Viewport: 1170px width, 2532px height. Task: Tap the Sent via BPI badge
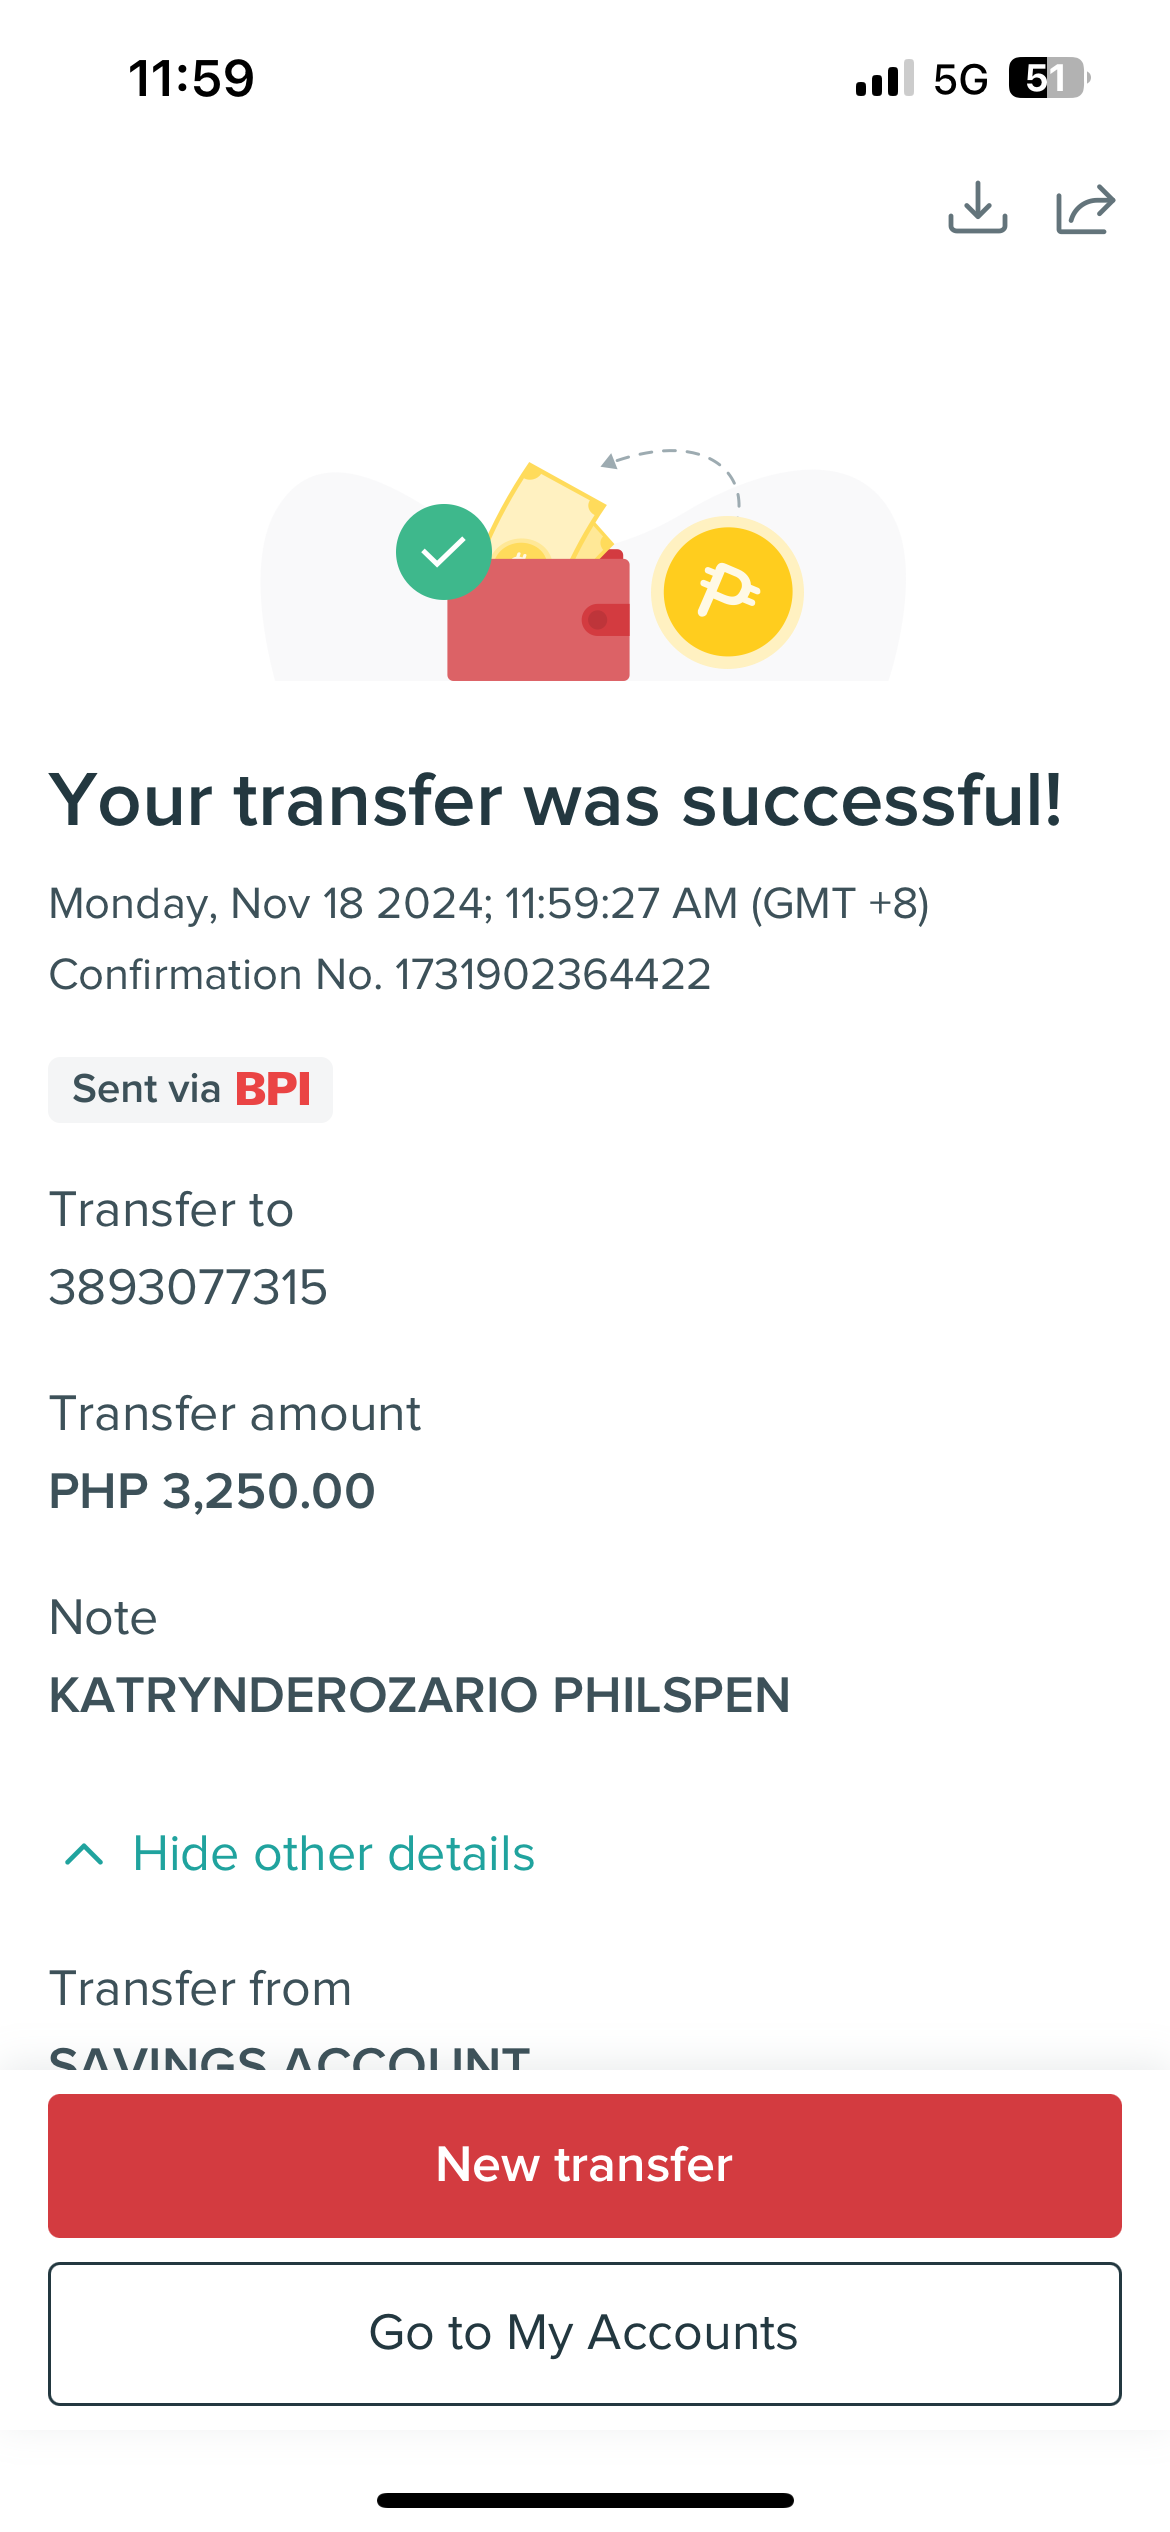[x=190, y=1089]
